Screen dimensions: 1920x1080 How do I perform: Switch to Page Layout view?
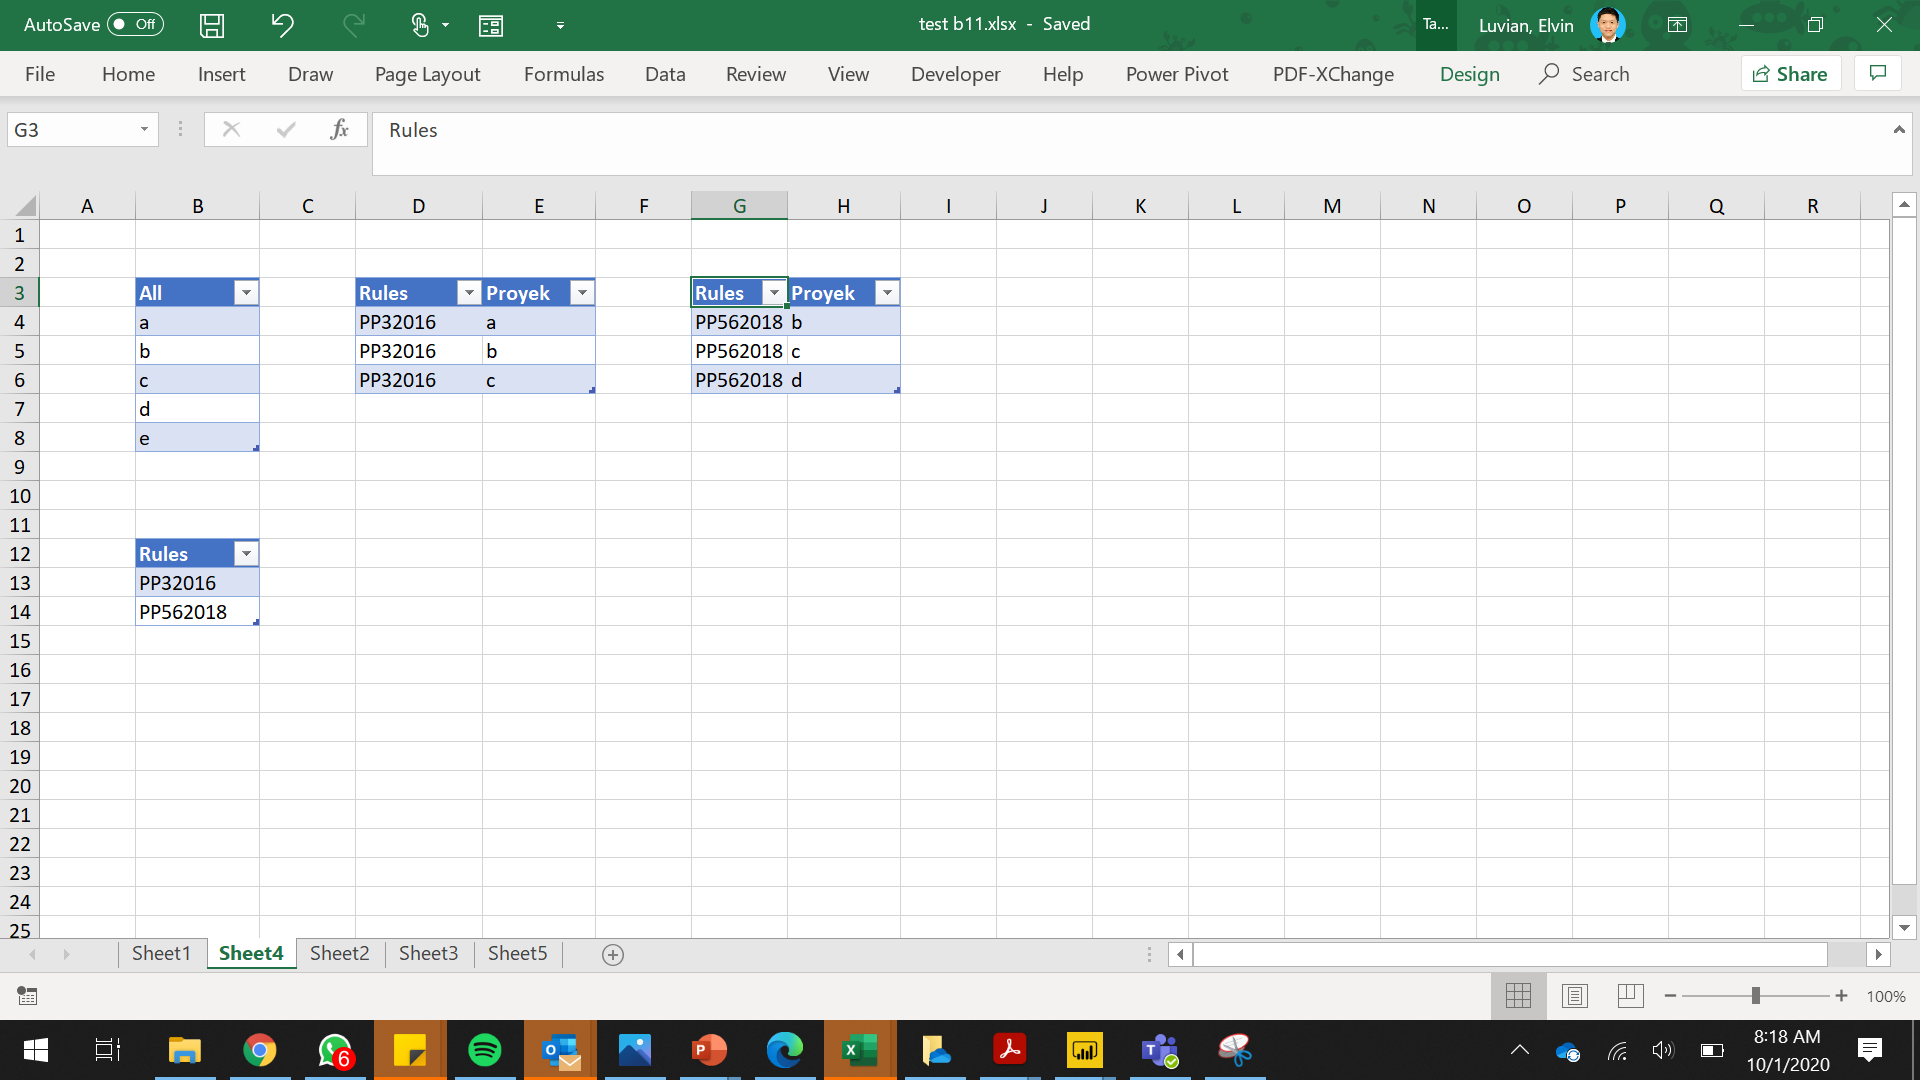click(x=1575, y=996)
